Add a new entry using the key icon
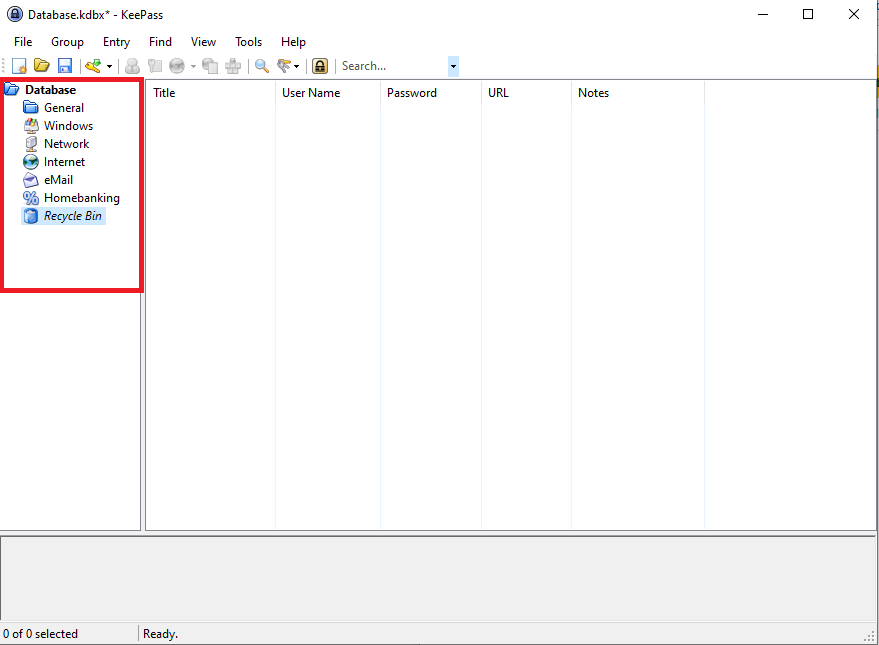The image size is (879, 645). (91, 65)
